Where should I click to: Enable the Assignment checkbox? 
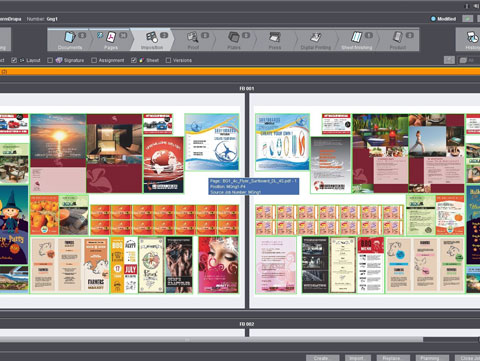94,60
